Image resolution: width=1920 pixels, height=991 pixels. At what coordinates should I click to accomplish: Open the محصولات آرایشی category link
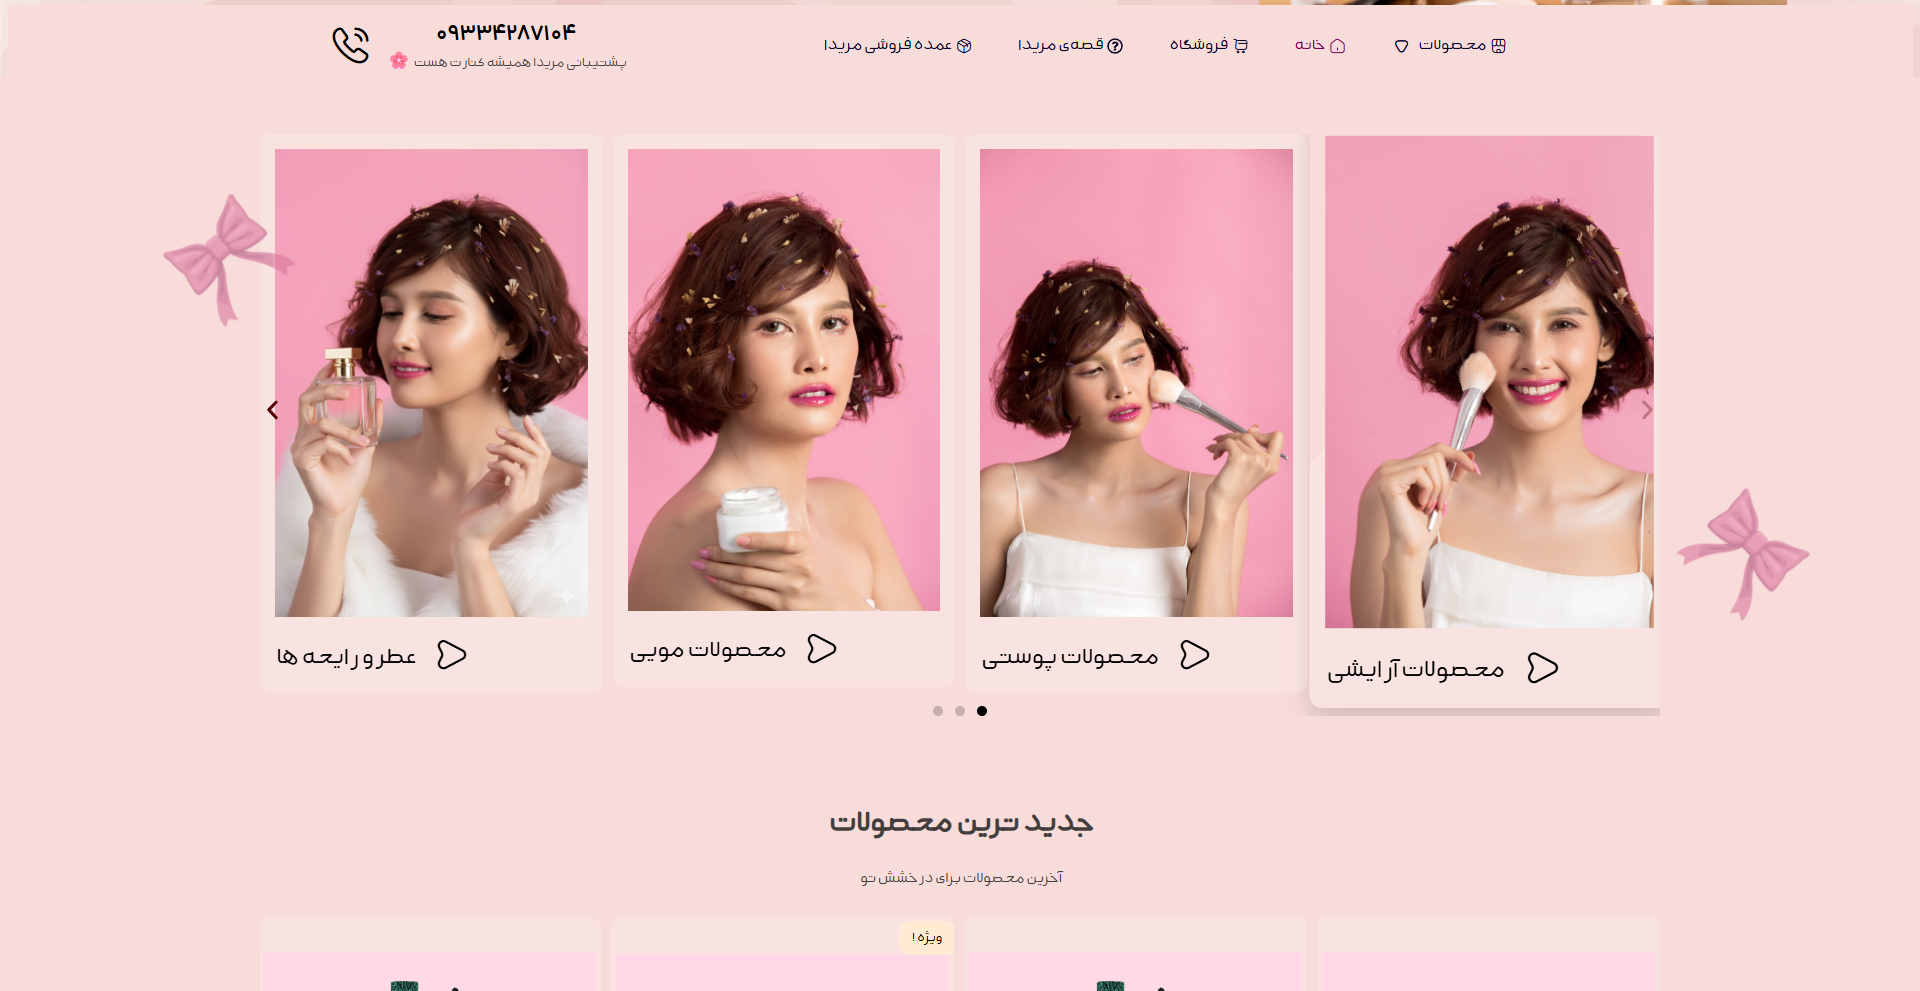(x=1416, y=669)
